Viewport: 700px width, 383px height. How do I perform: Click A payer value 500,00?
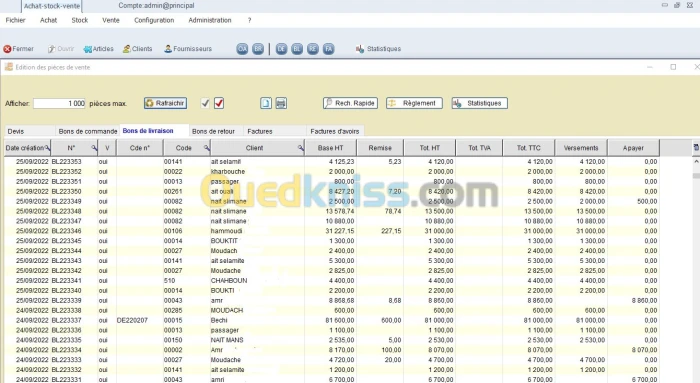click(x=647, y=201)
